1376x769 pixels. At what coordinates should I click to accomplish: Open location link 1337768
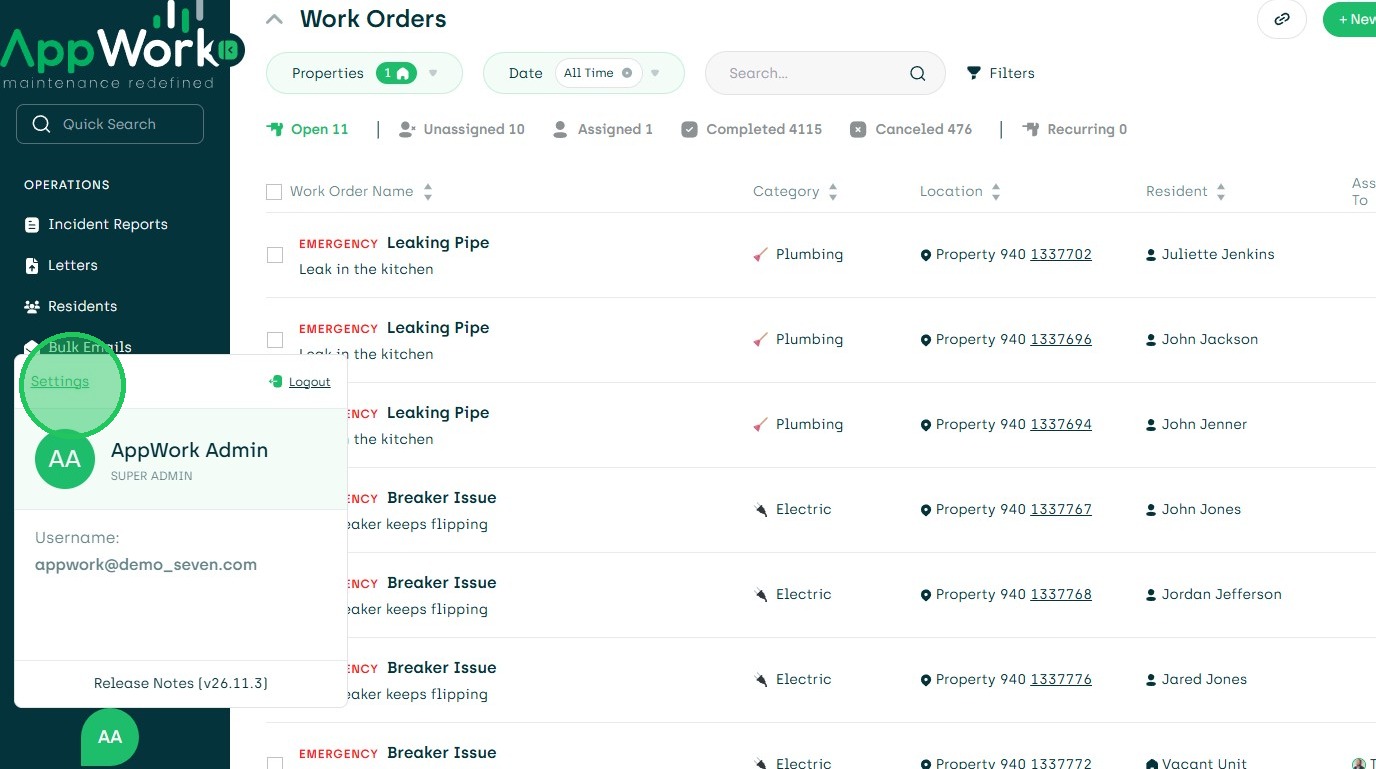1061,595
